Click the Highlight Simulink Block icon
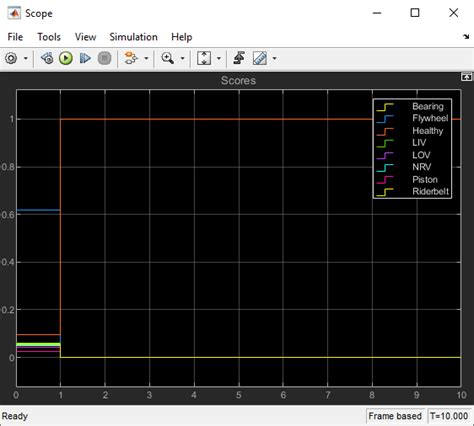Screen dimensions: 474x426 coord(130,58)
